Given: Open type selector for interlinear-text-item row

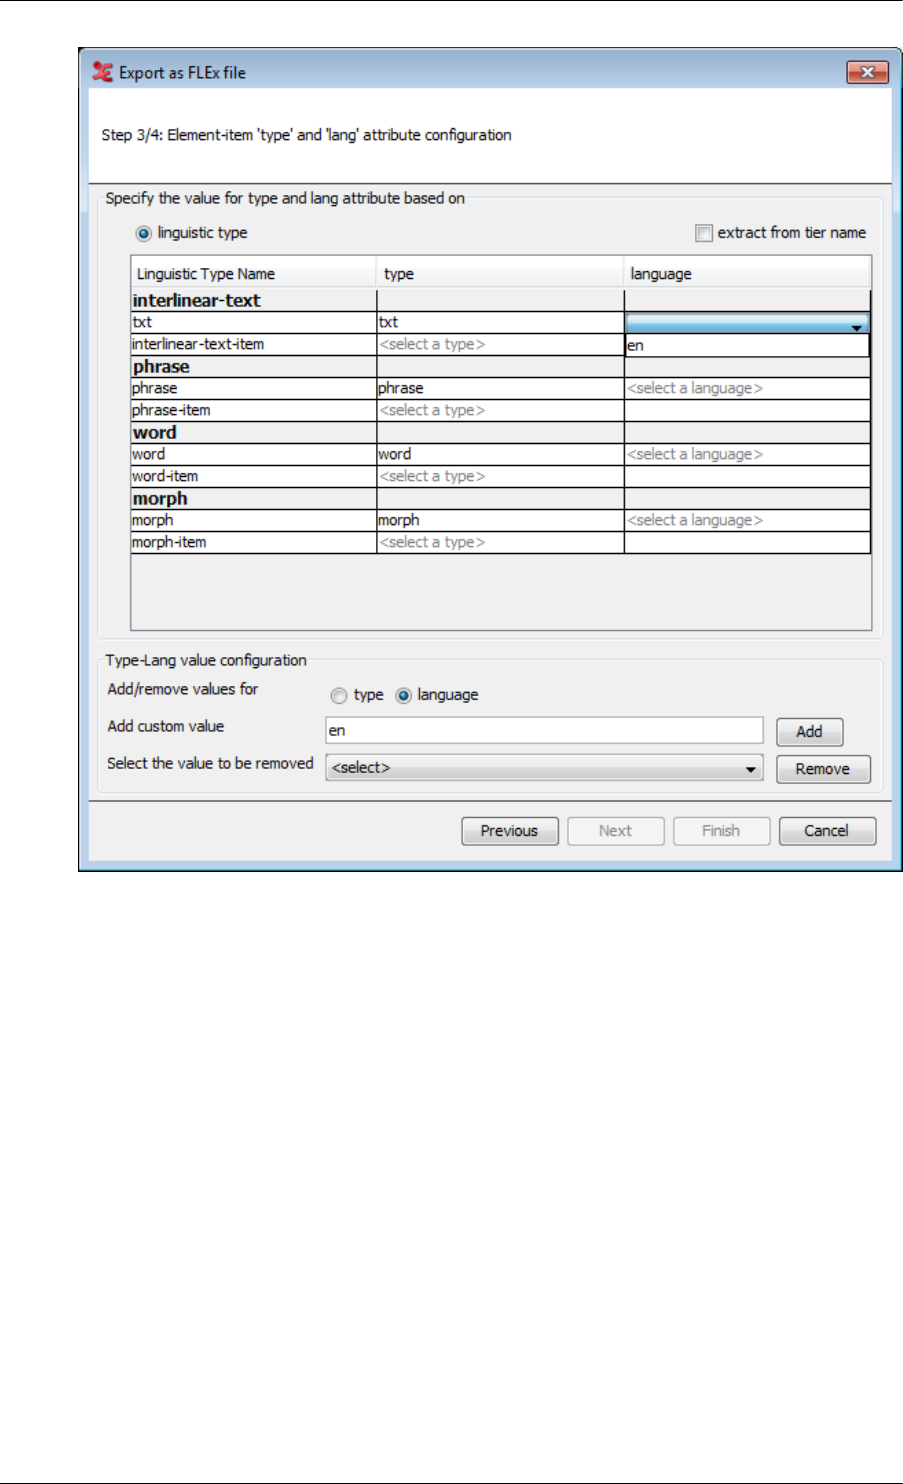Looking at the screenshot, I should (x=500, y=344).
